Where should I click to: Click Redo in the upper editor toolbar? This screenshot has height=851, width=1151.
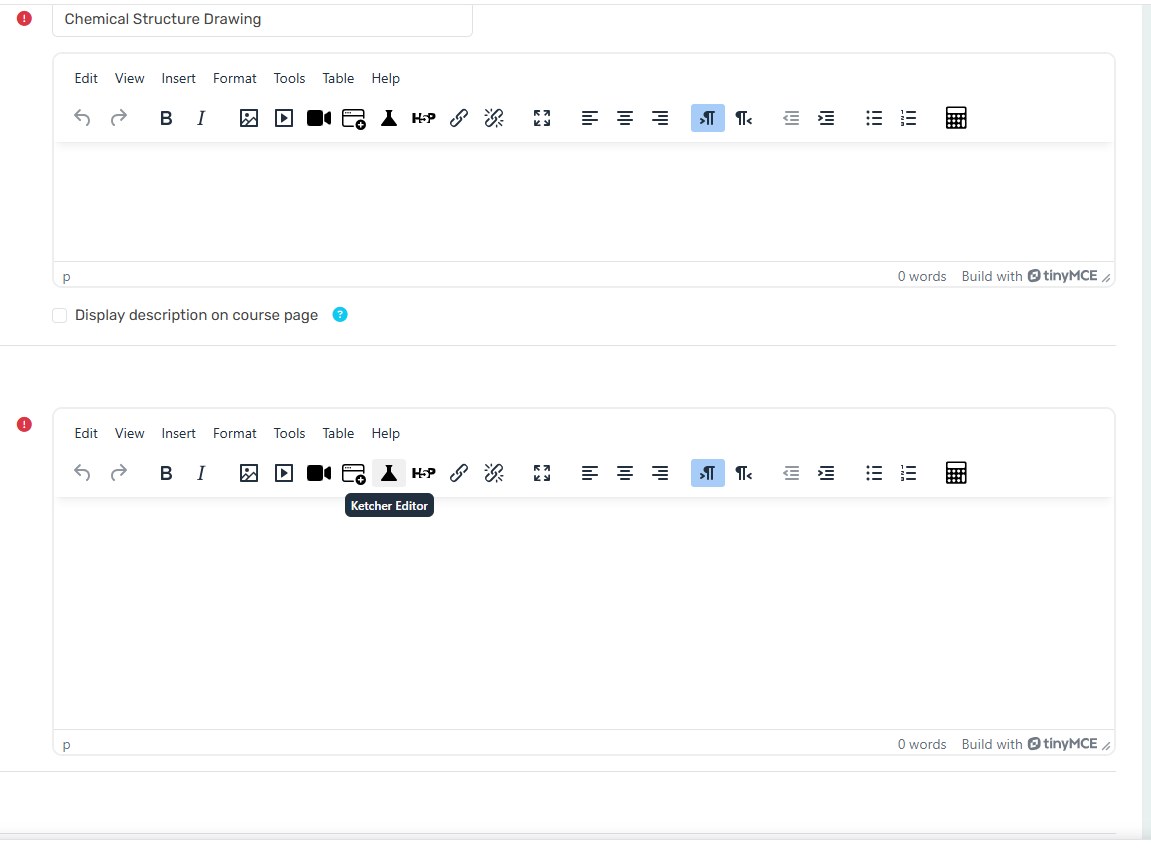[118, 118]
